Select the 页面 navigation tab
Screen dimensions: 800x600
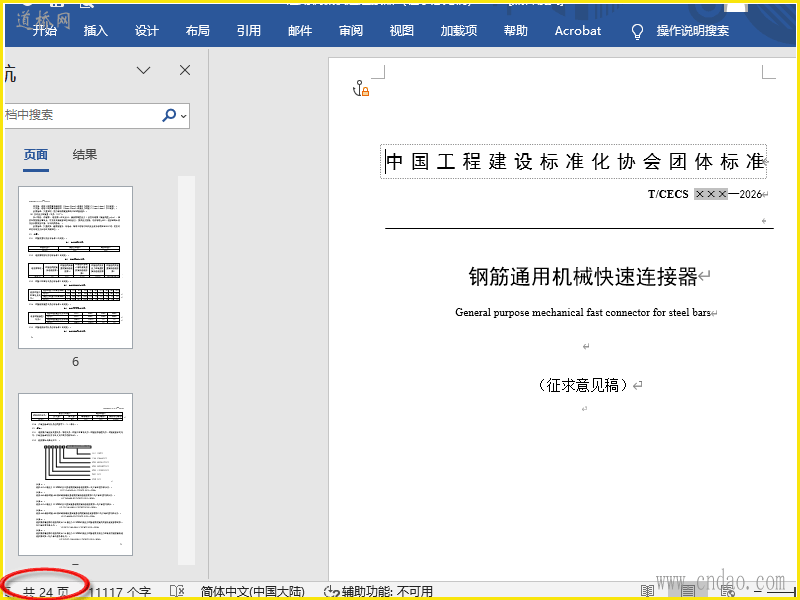point(36,155)
